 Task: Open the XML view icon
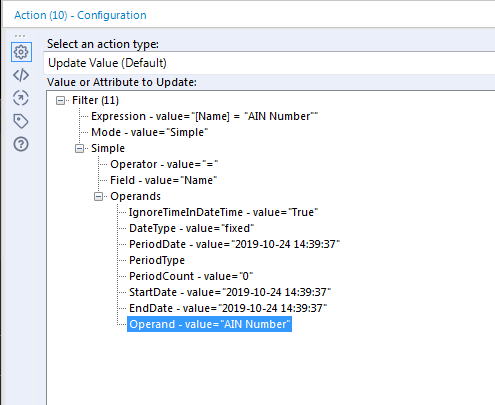point(21,75)
